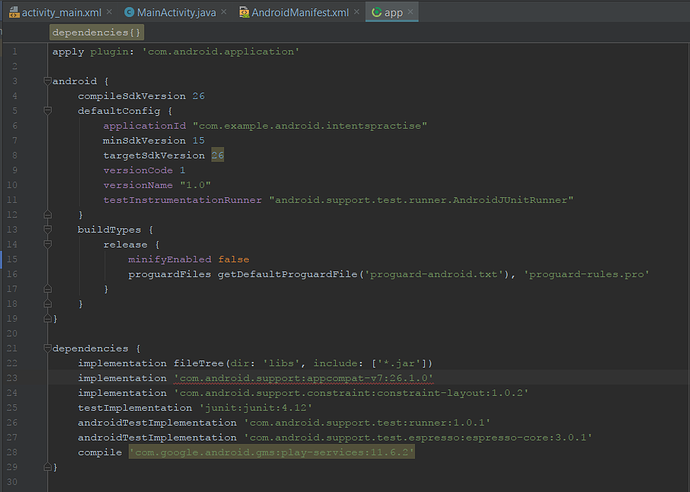Click fold end marker on line 17

pyautogui.click(x=48, y=289)
